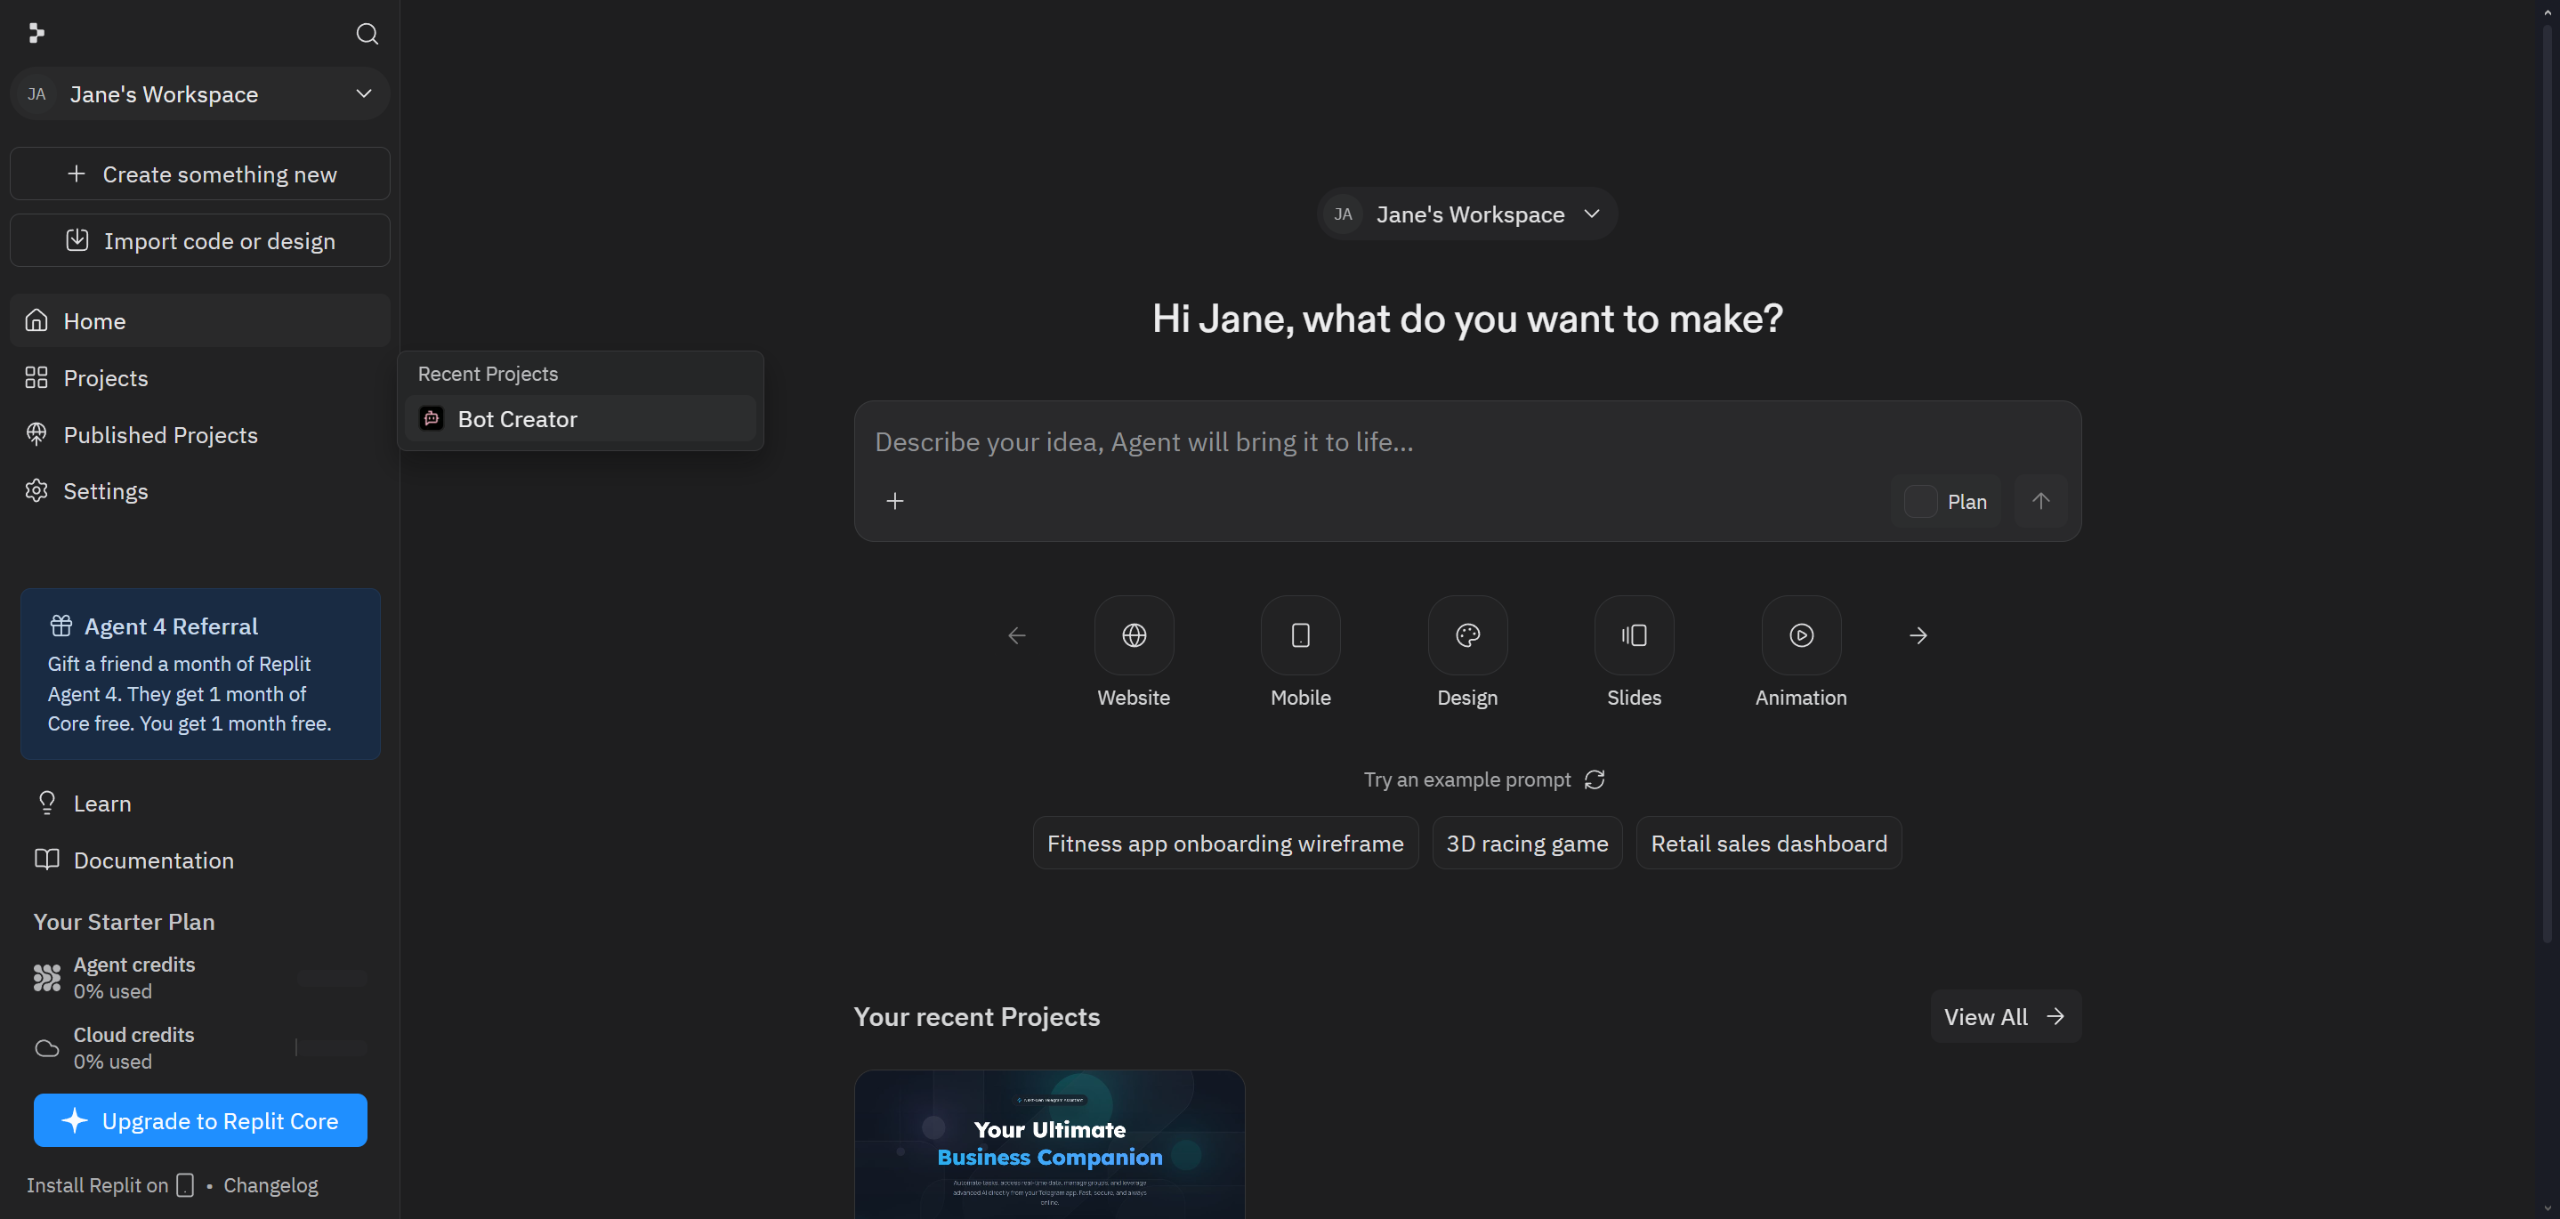Toggle the Plan checkbox

[x=1920, y=501]
